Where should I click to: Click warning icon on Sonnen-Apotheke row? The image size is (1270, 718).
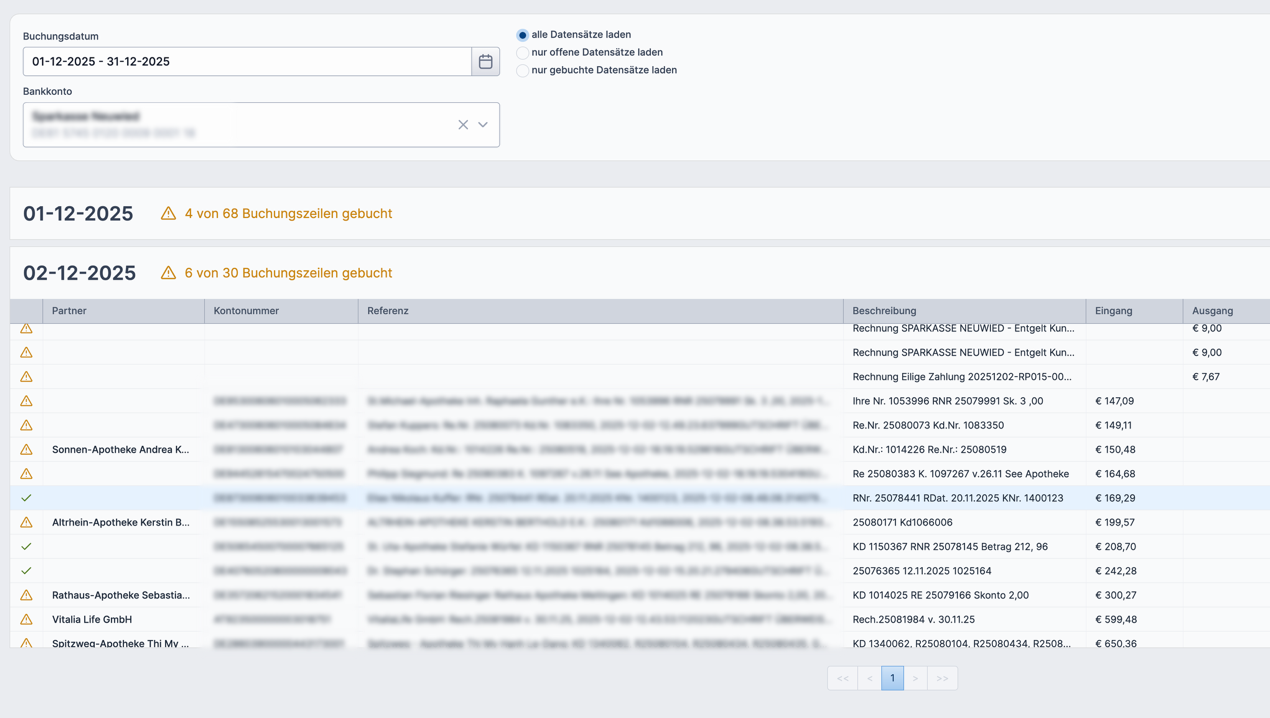pyautogui.click(x=27, y=450)
